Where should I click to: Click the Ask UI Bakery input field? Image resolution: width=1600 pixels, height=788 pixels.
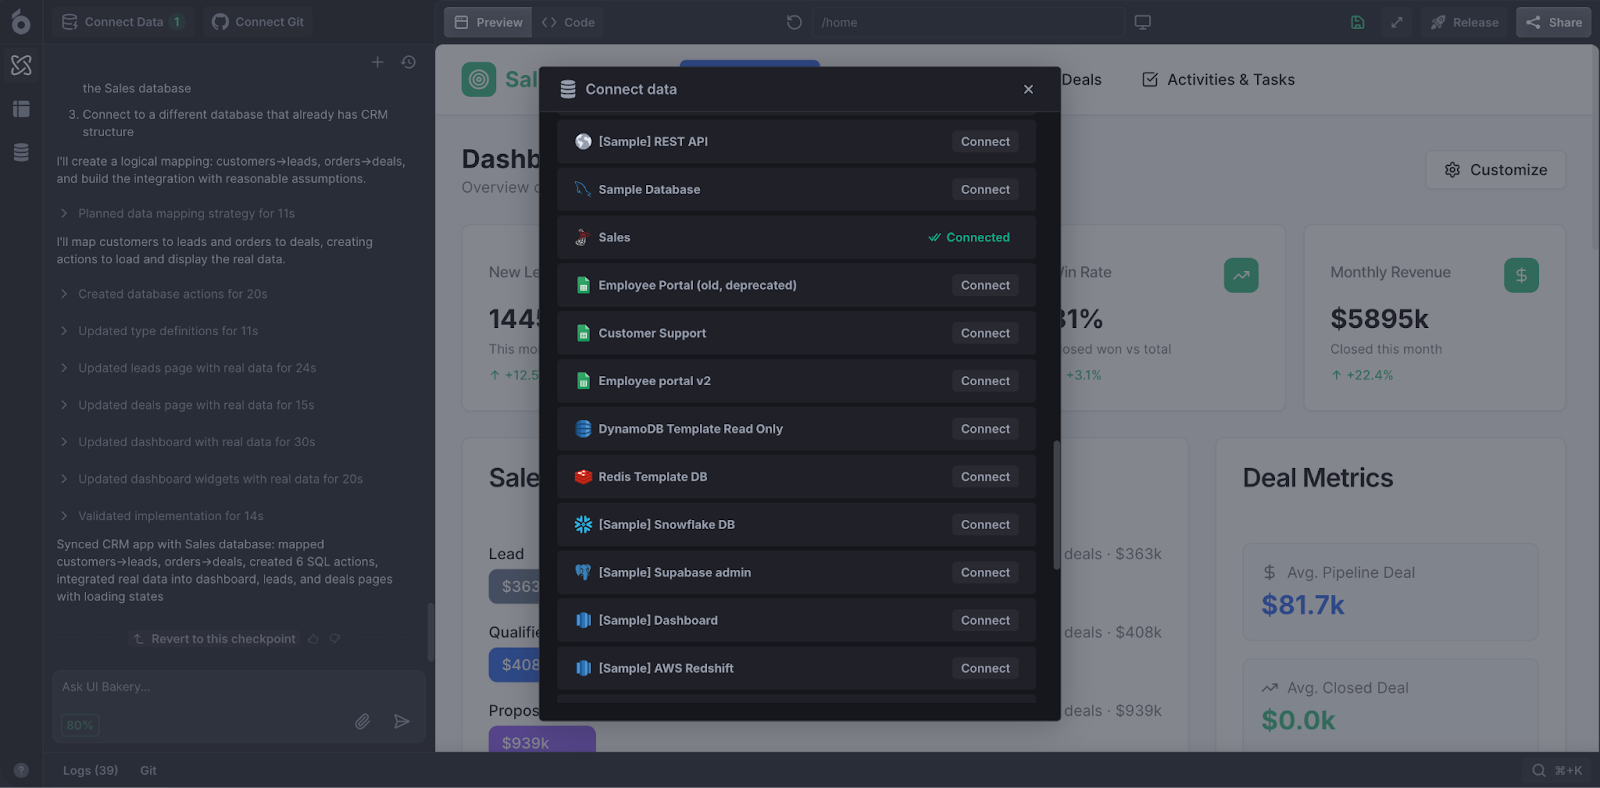pos(238,687)
